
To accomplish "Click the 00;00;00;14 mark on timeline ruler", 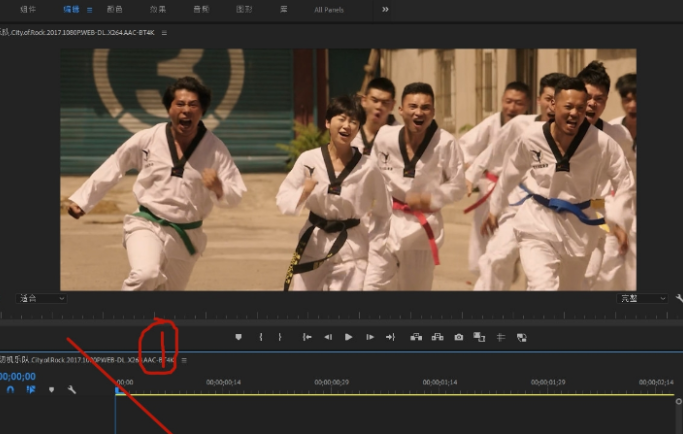I will click(223, 382).
